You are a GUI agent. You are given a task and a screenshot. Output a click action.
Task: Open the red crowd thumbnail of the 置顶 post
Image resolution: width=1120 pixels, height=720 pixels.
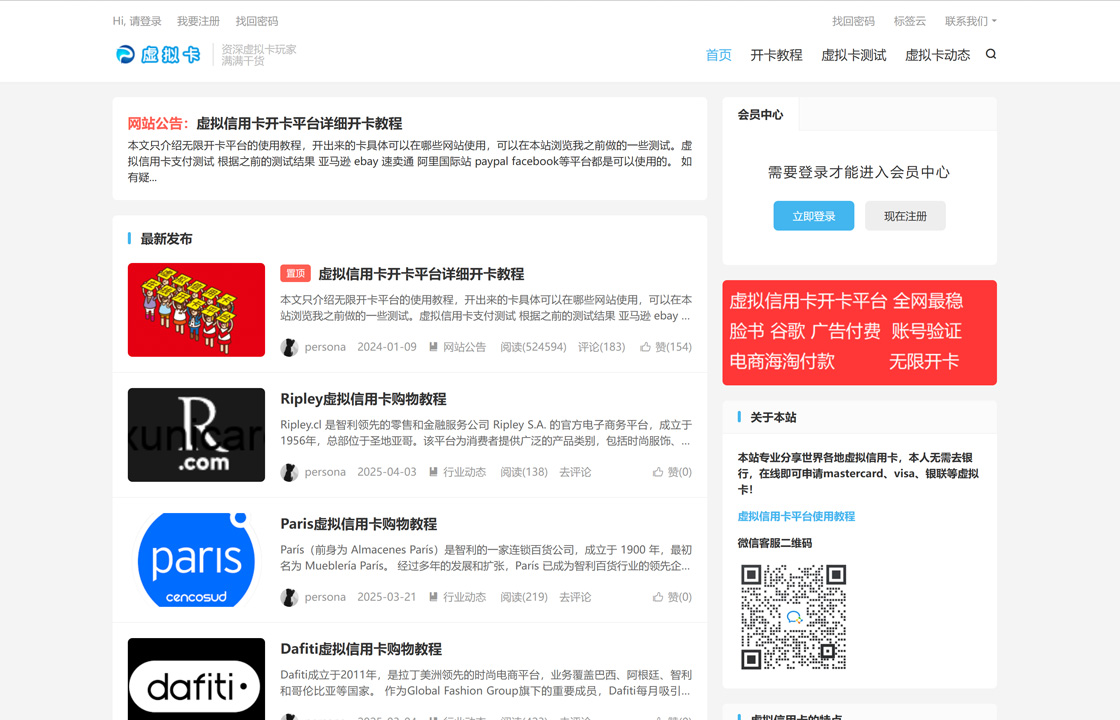point(196,310)
